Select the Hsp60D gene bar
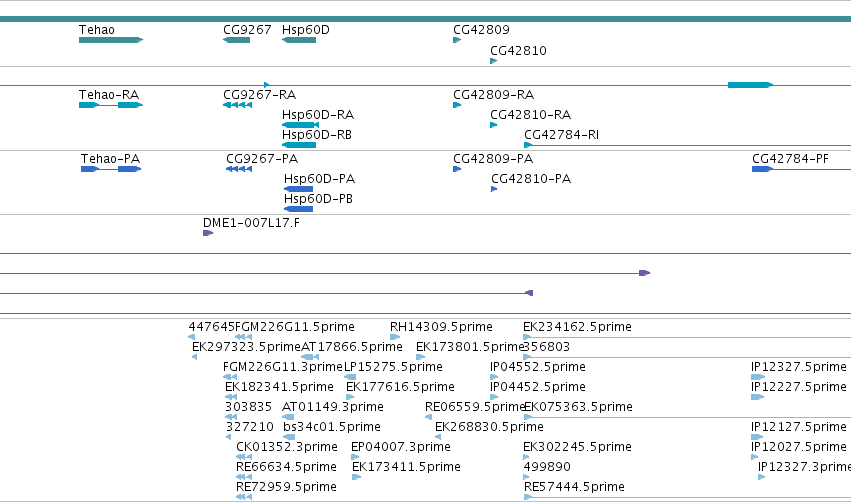This screenshot has width=851, height=502. pos(299,40)
